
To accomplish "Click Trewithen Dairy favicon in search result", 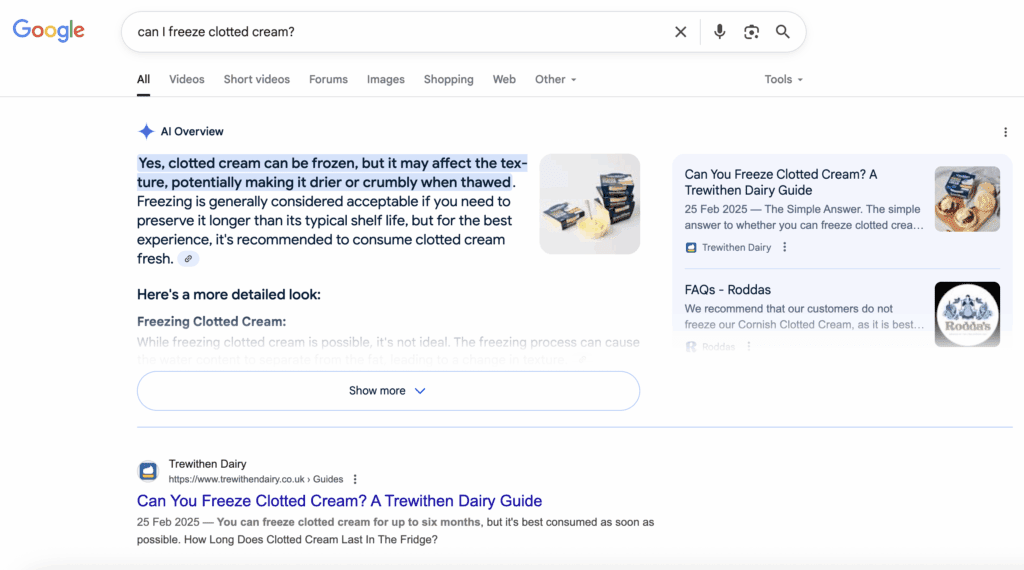I will click(x=148, y=471).
